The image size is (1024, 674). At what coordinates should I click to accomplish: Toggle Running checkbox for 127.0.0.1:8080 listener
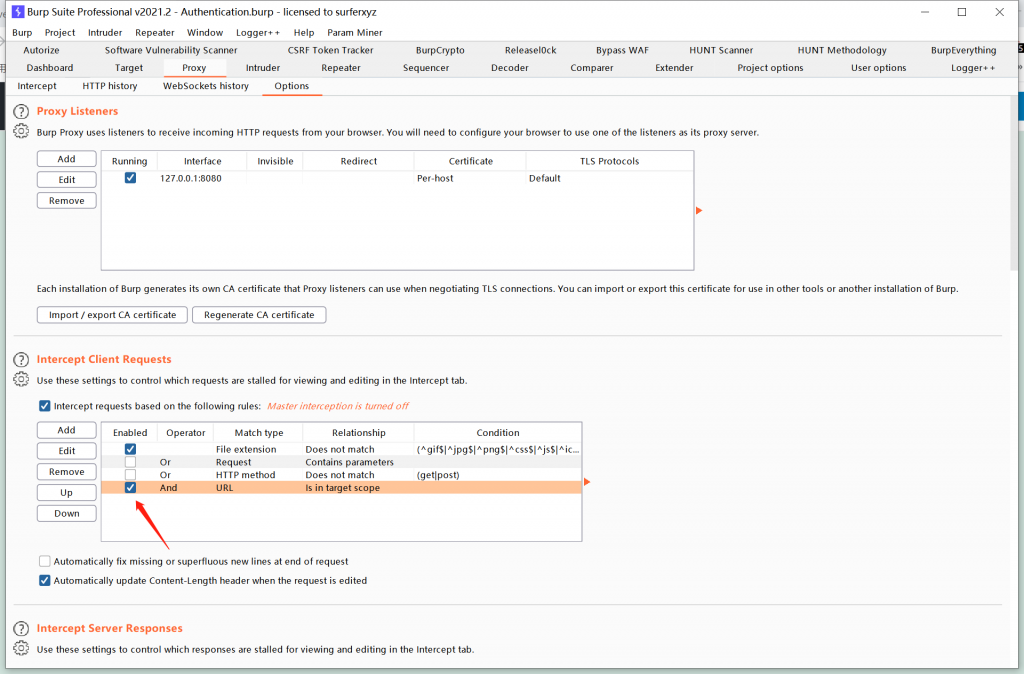pos(130,178)
